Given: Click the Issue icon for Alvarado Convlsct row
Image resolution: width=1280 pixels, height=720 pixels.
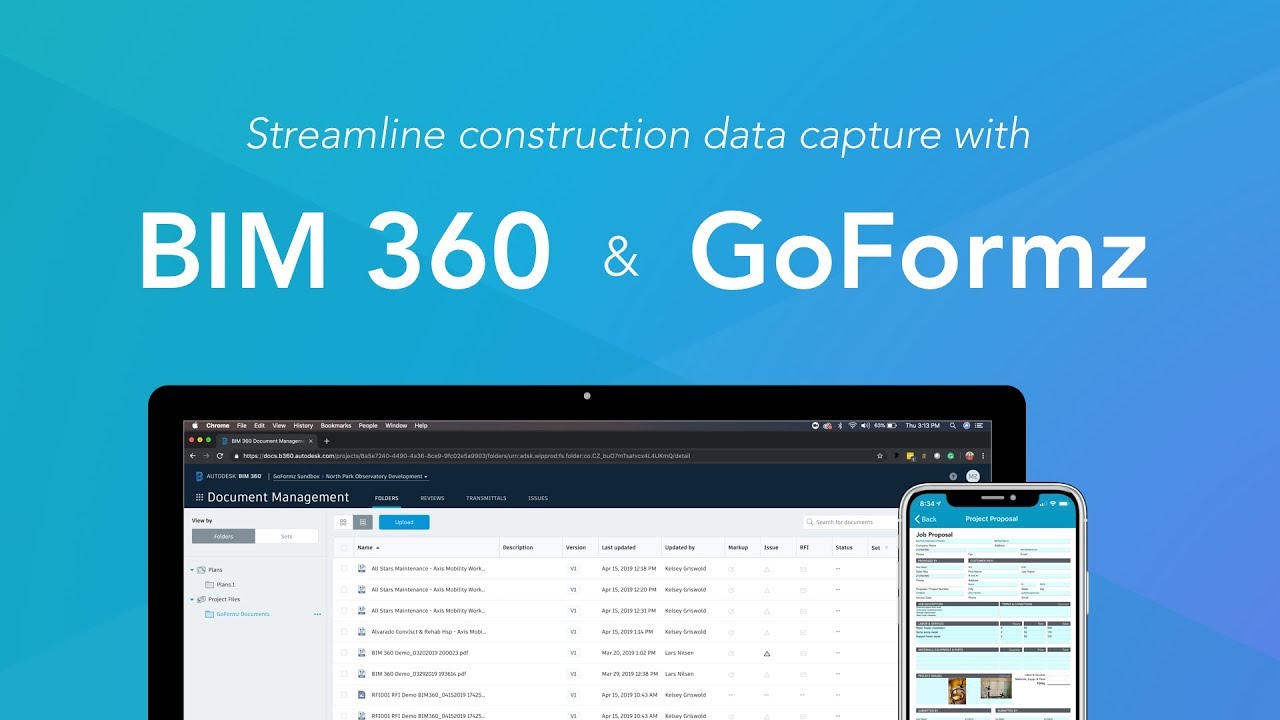Looking at the screenshot, I should [x=767, y=632].
